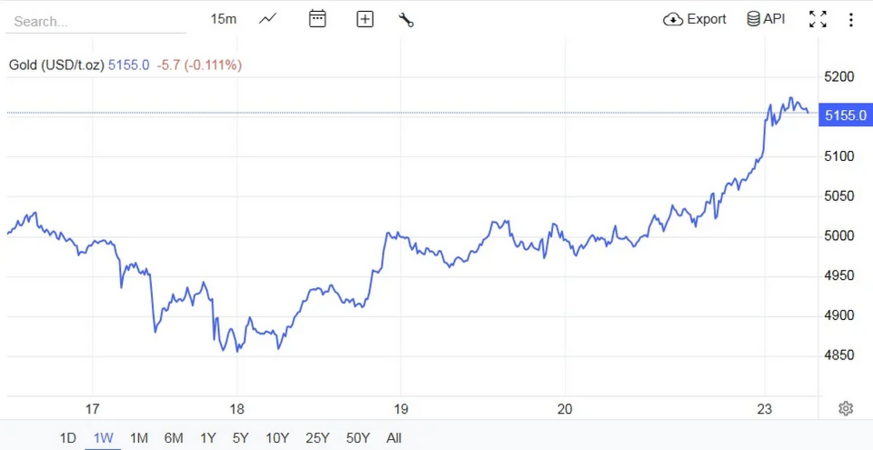Open chart settings gear icon
The width and height of the screenshot is (873, 450).
(846, 408)
